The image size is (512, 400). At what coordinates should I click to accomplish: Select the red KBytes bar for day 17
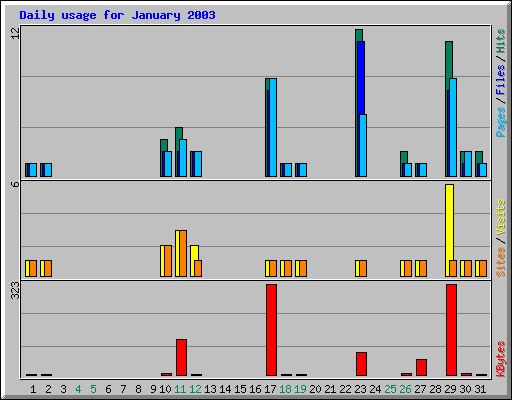click(x=271, y=330)
